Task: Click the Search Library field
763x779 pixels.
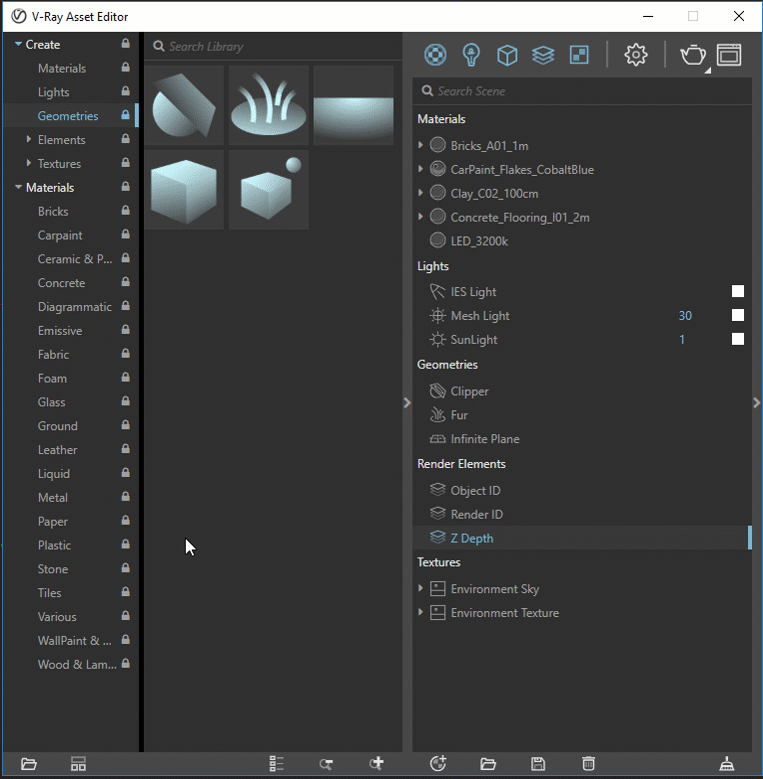Action: tap(273, 47)
